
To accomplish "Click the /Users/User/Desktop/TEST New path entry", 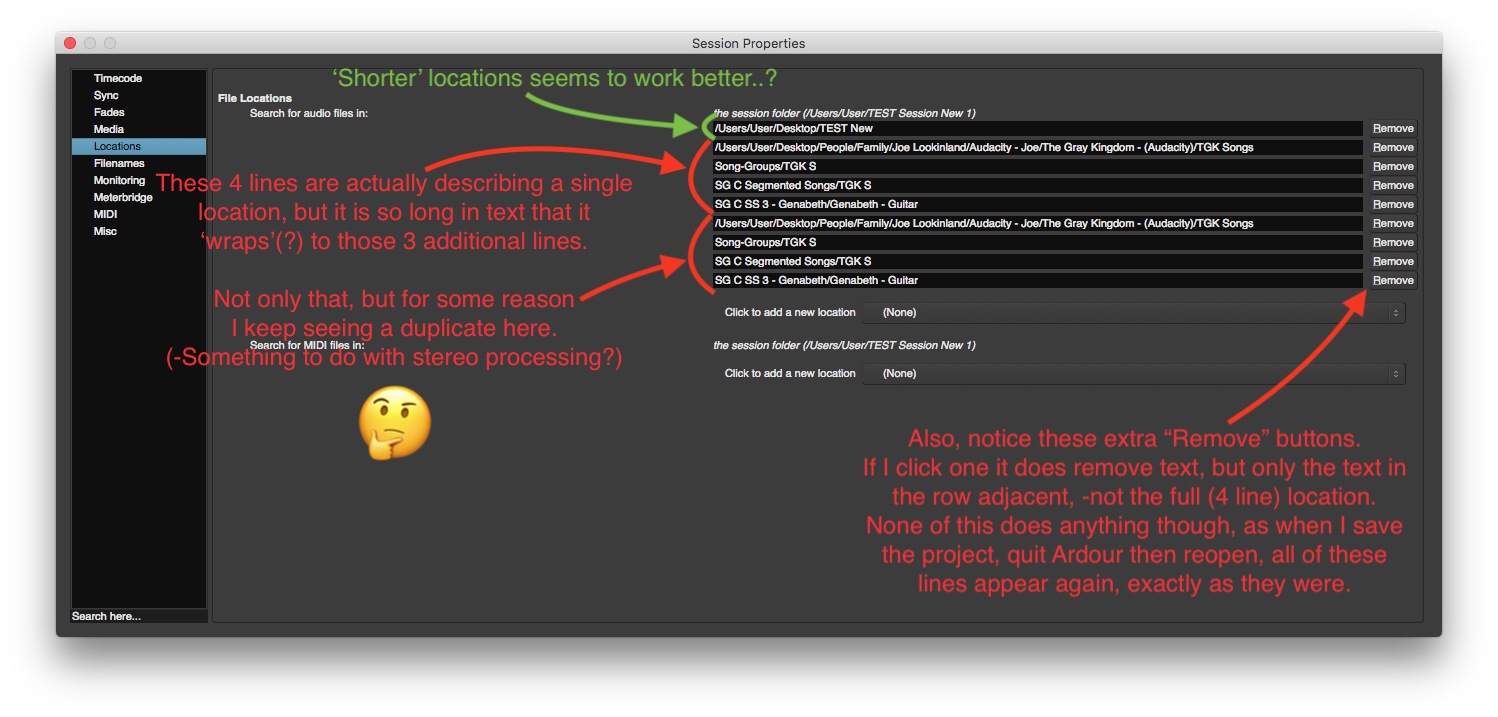I will pos(1037,129).
